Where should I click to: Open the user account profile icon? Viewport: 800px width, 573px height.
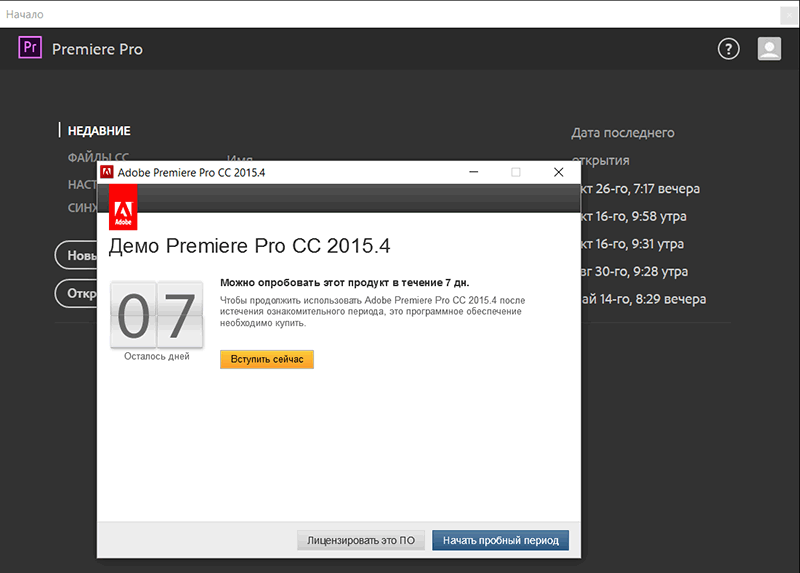[769, 49]
